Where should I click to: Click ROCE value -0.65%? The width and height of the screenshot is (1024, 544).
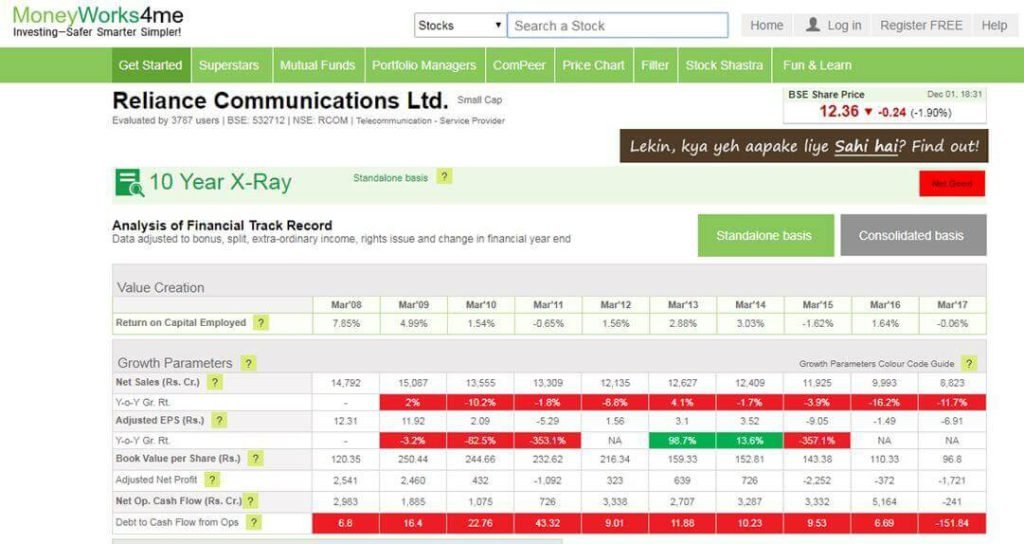pyautogui.click(x=548, y=323)
